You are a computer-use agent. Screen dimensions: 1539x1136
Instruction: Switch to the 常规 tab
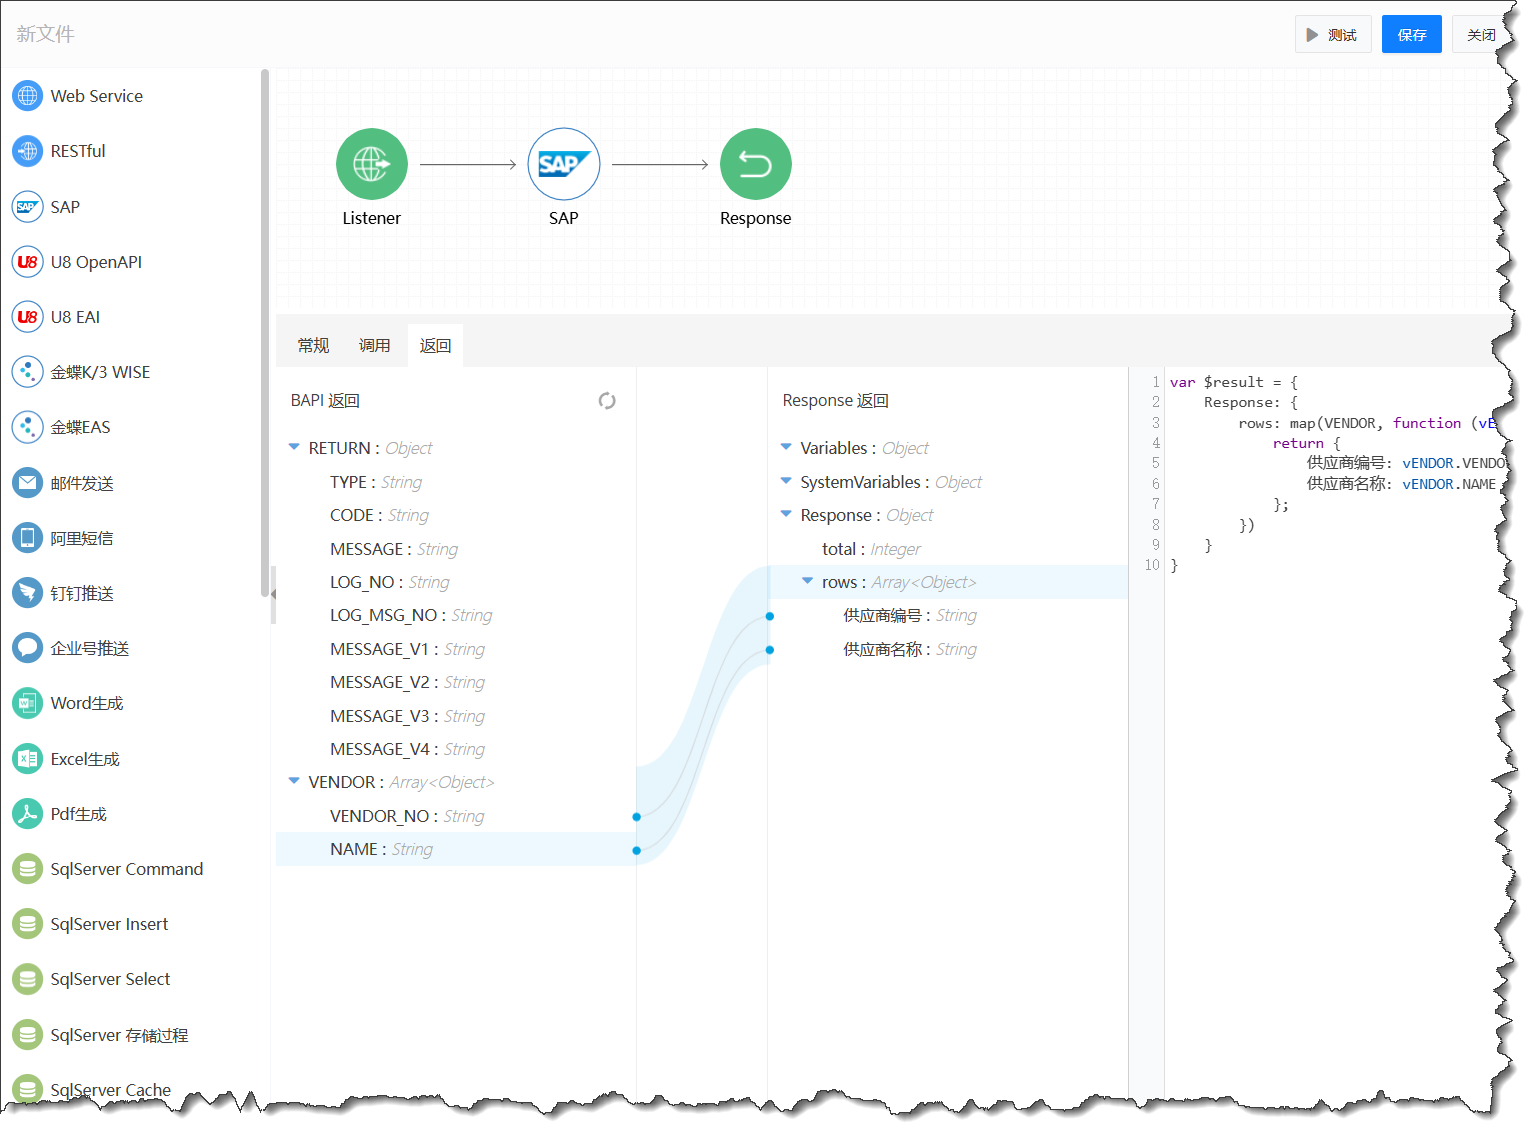pyautogui.click(x=313, y=346)
